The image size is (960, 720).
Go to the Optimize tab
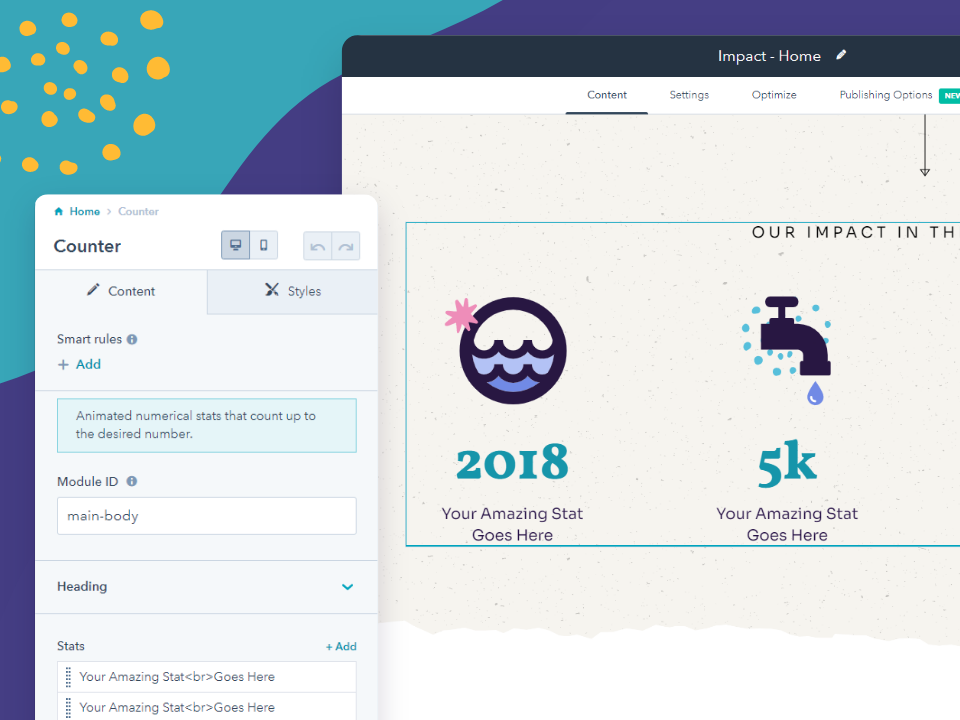pos(774,95)
